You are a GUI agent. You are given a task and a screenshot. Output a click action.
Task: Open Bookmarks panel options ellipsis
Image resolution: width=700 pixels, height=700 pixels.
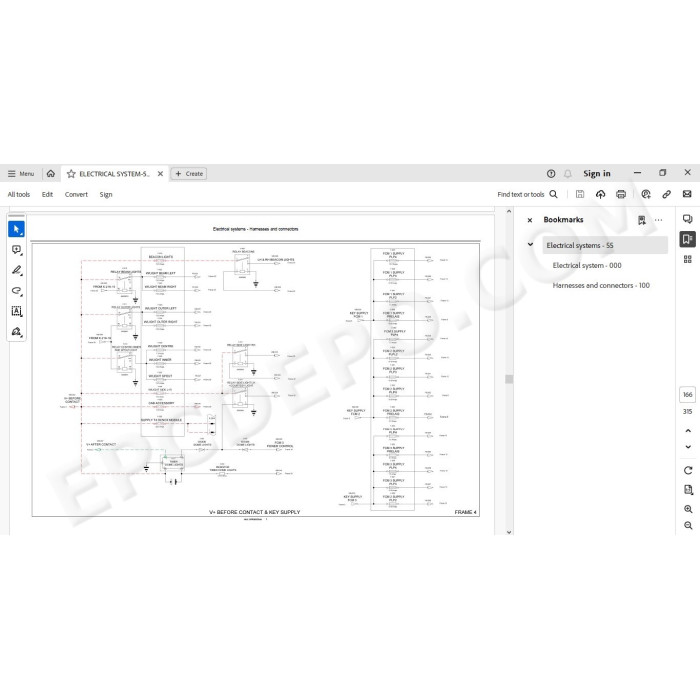[658, 220]
